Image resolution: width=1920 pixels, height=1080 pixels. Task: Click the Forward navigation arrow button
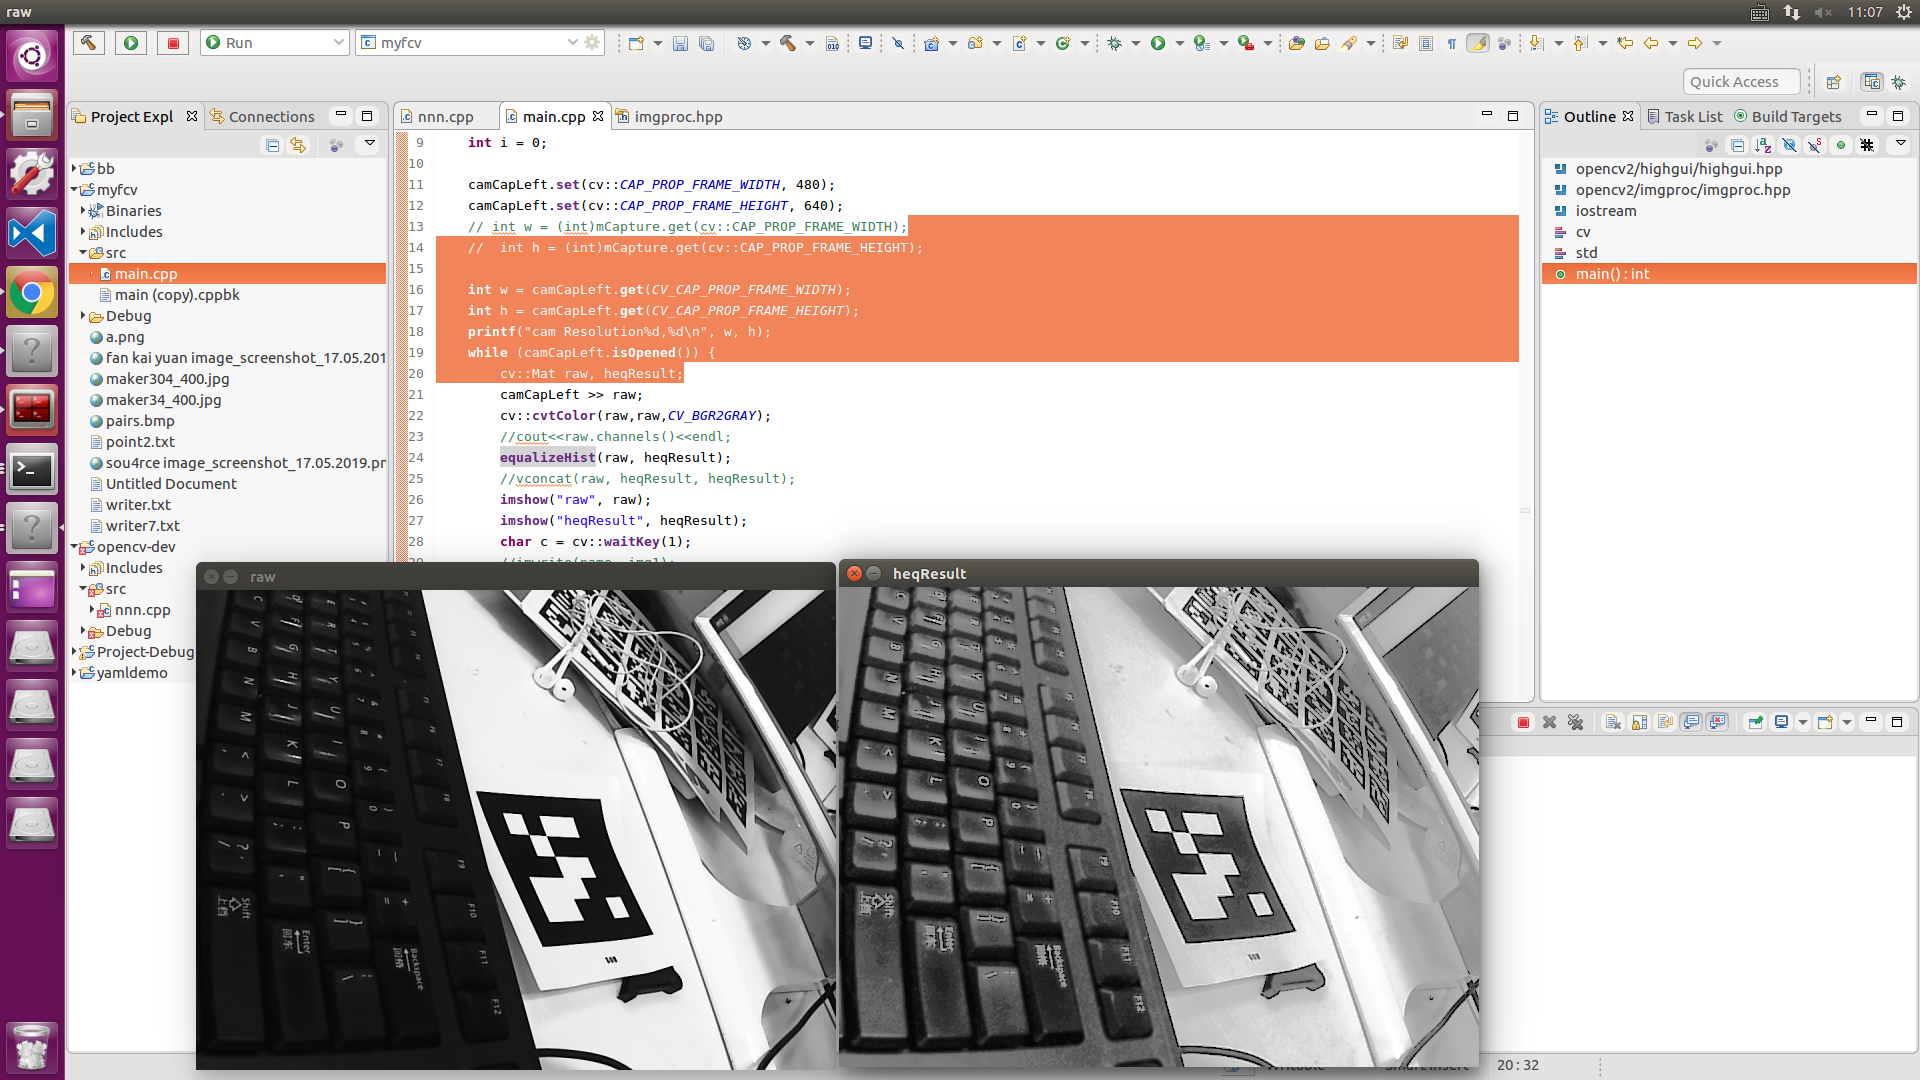[1695, 42]
